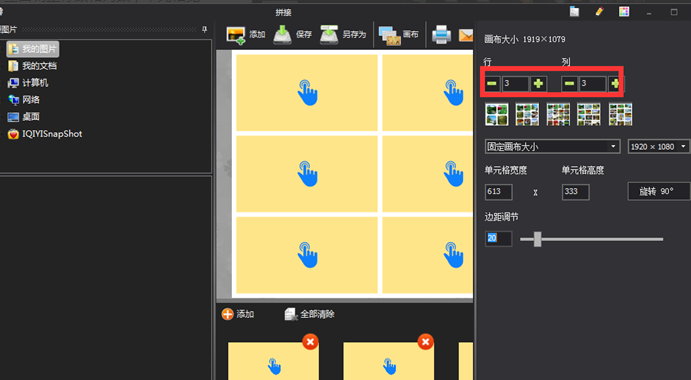
Task: Remove the second thumbnail with red X
Action: [x=425, y=342]
